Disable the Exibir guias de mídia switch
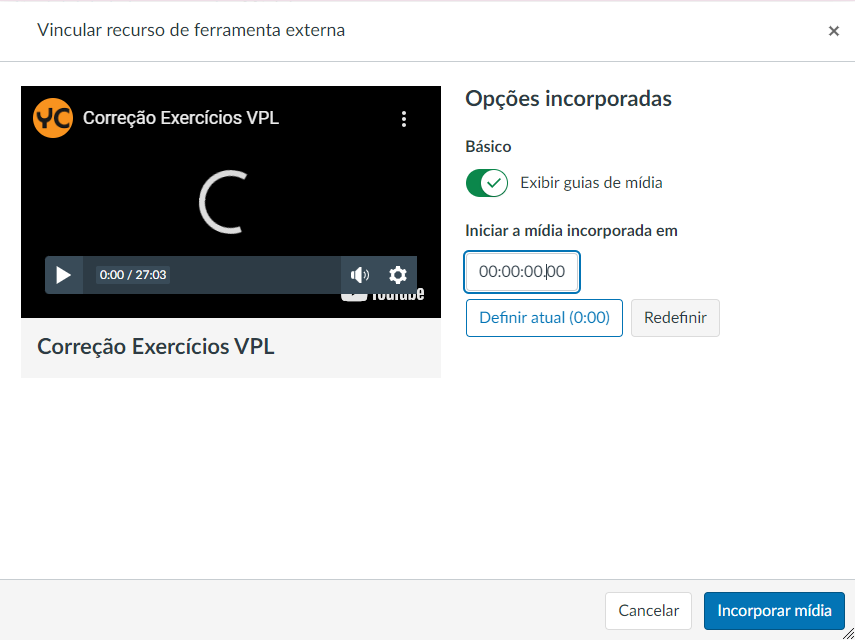Screen dimensions: 855x640 pyautogui.click(x=487, y=183)
